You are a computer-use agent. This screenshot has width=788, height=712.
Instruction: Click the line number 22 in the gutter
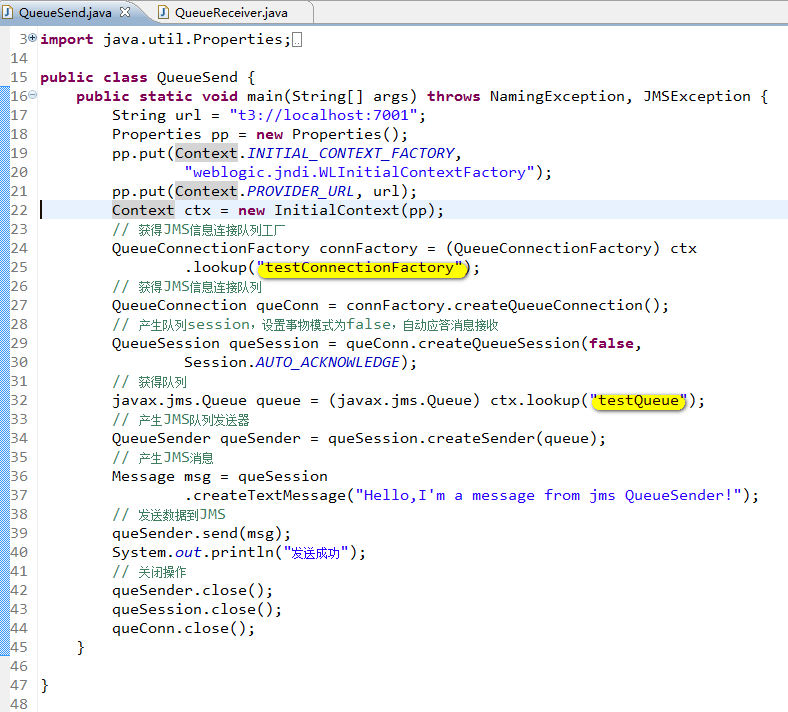(x=19, y=210)
